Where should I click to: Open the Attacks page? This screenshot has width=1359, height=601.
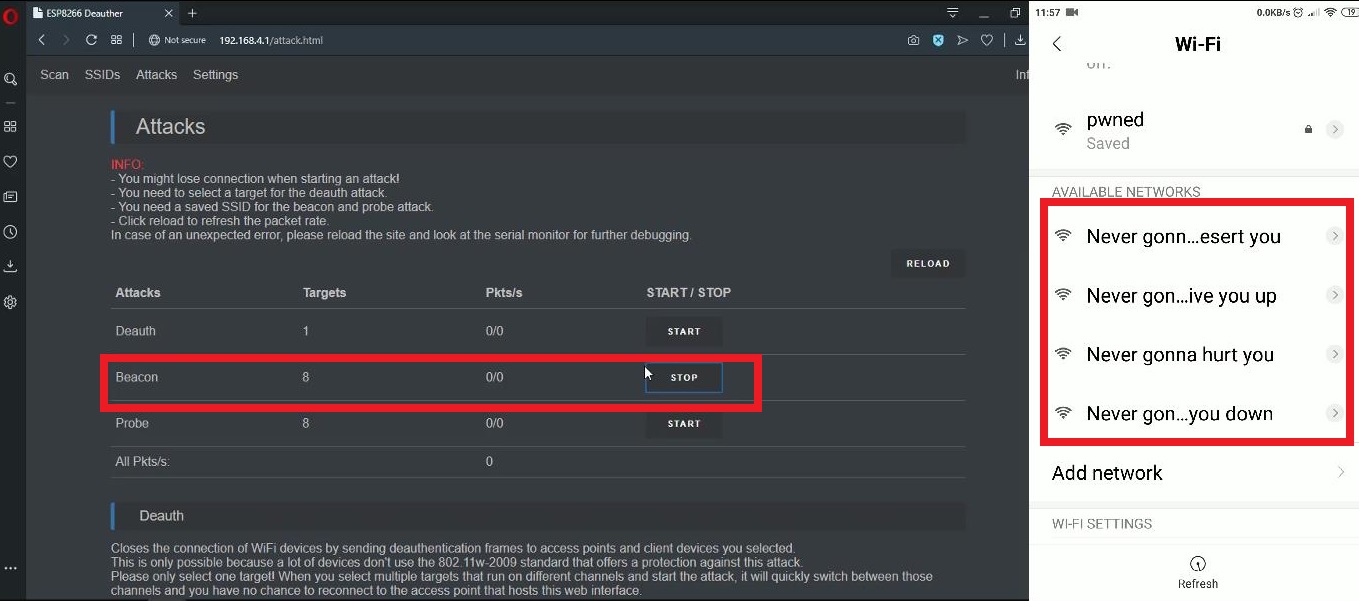pos(156,75)
